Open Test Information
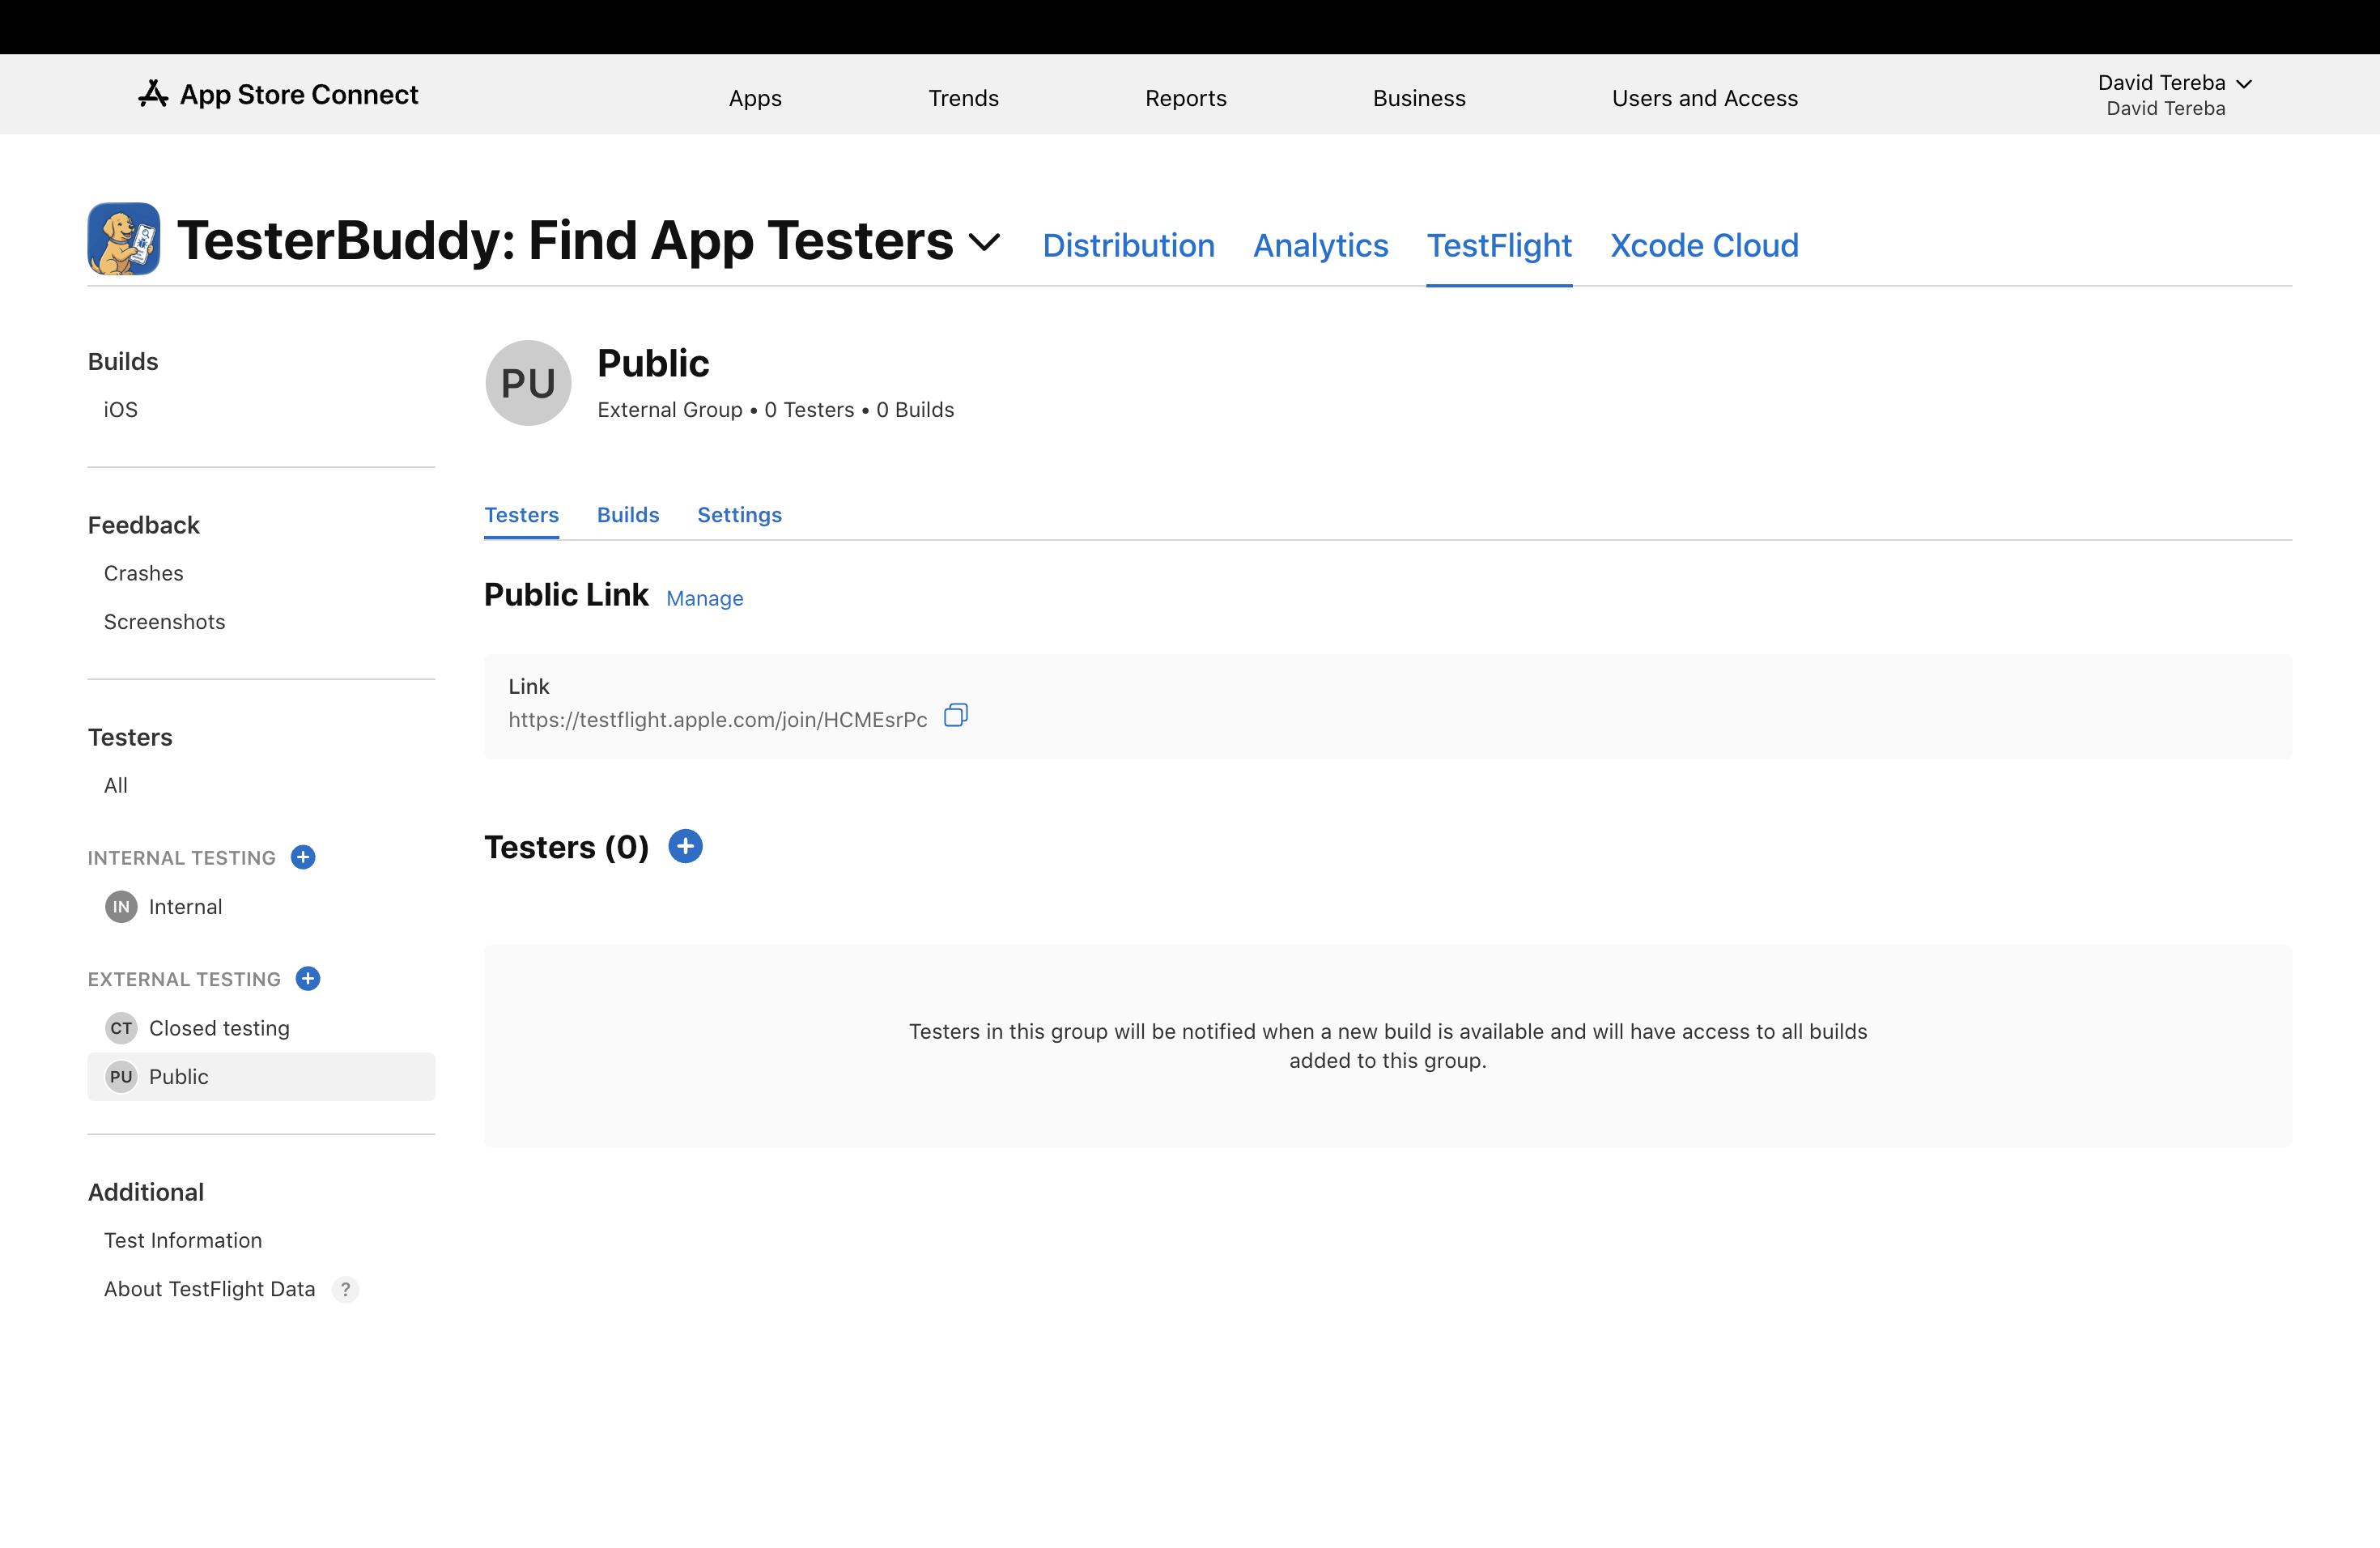2380x1548 pixels. (183, 1240)
